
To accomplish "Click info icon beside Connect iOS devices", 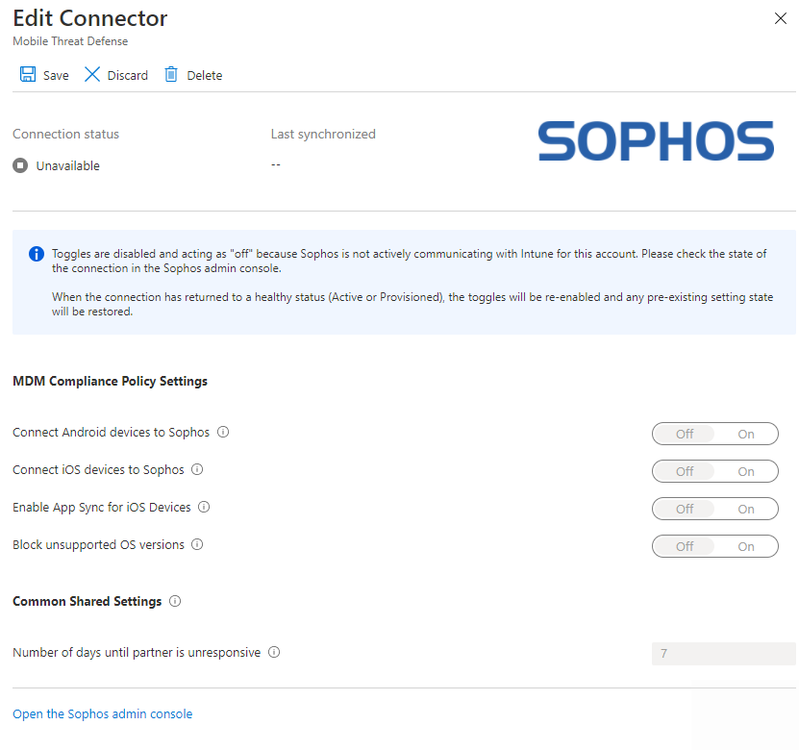I will coord(197,470).
